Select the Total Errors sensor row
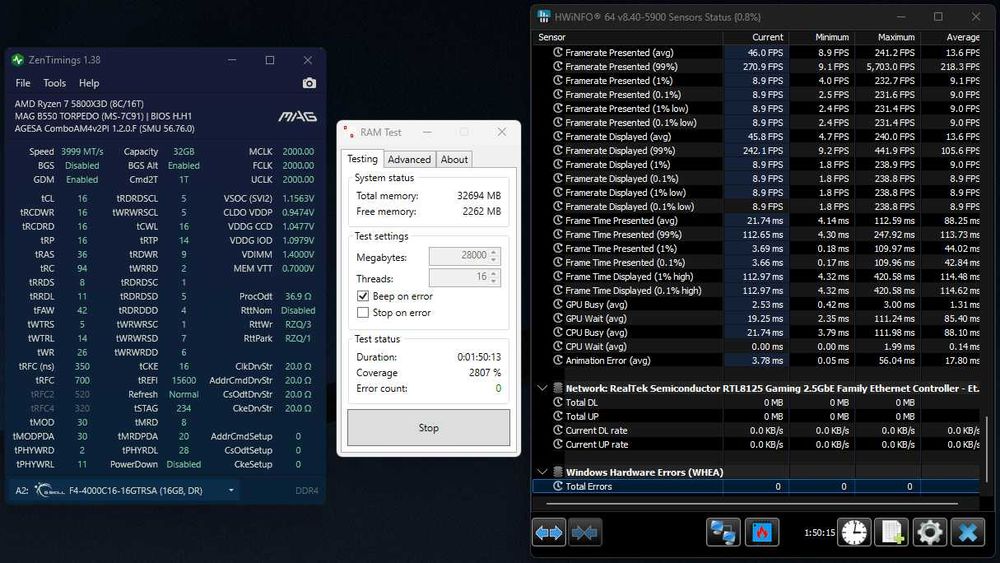The height and width of the screenshot is (563, 1000). 756,486
